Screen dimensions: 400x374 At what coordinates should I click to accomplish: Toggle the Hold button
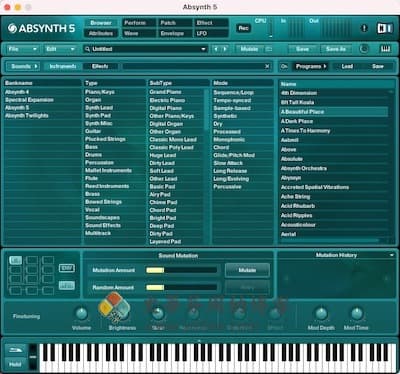[x=15, y=364]
